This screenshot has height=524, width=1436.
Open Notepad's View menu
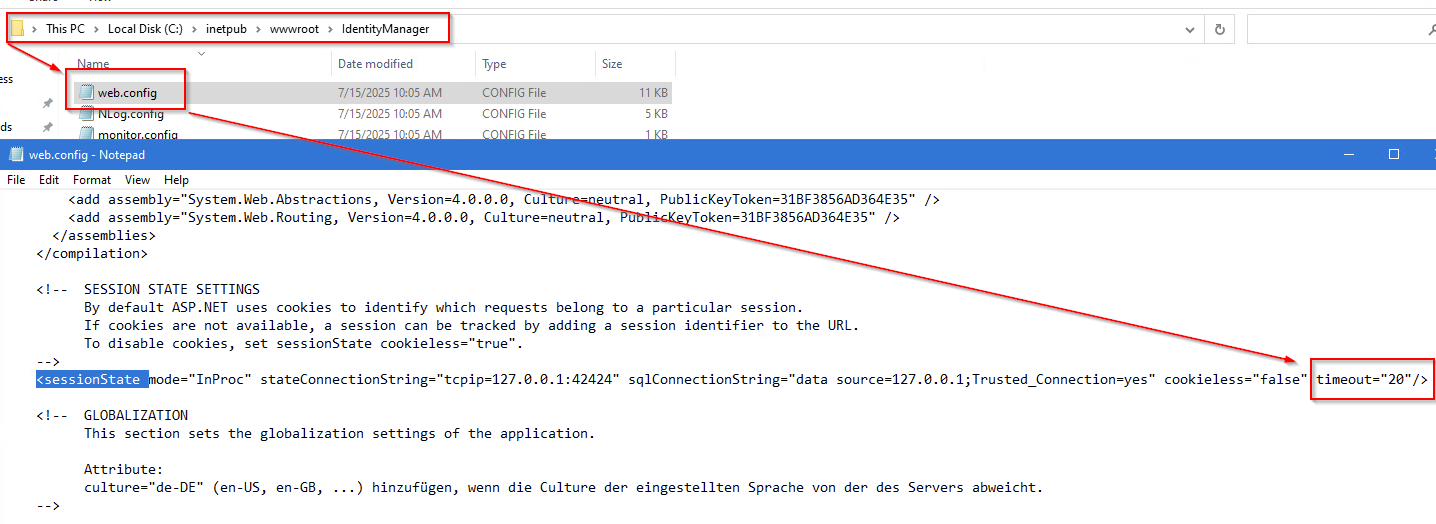[x=138, y=180]
